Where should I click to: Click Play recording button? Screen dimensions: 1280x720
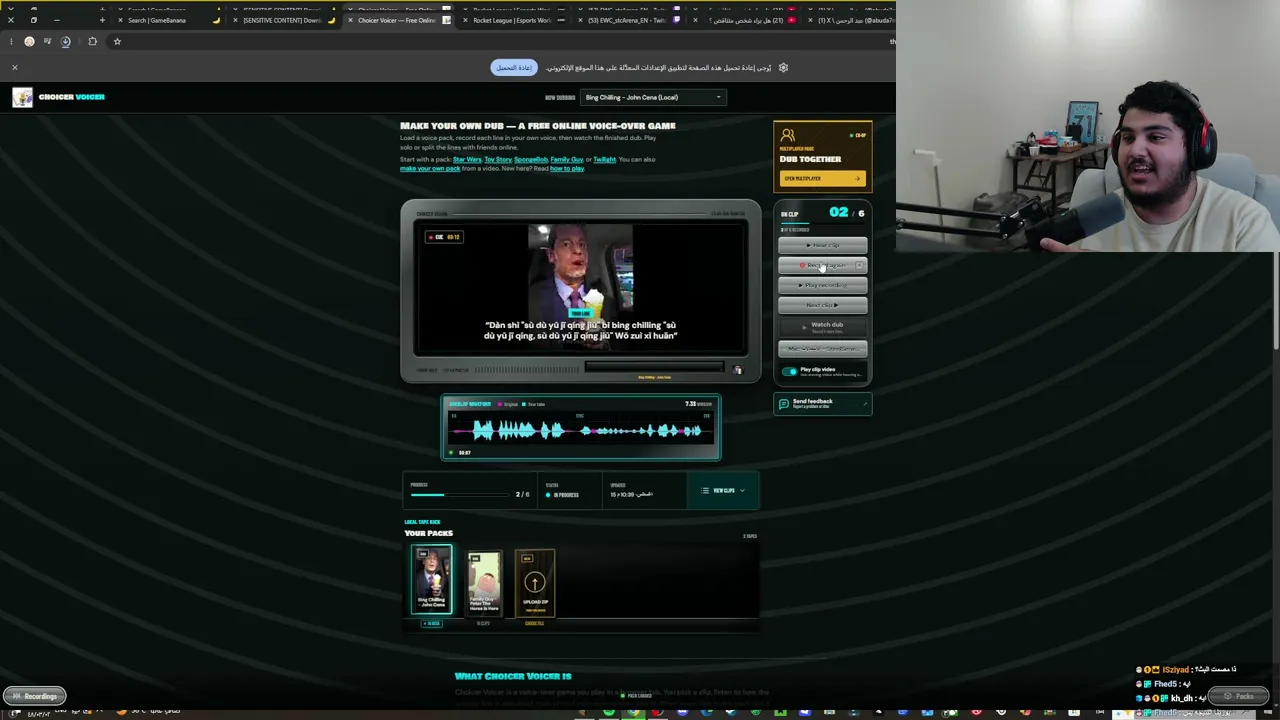[x=823, y=285]
